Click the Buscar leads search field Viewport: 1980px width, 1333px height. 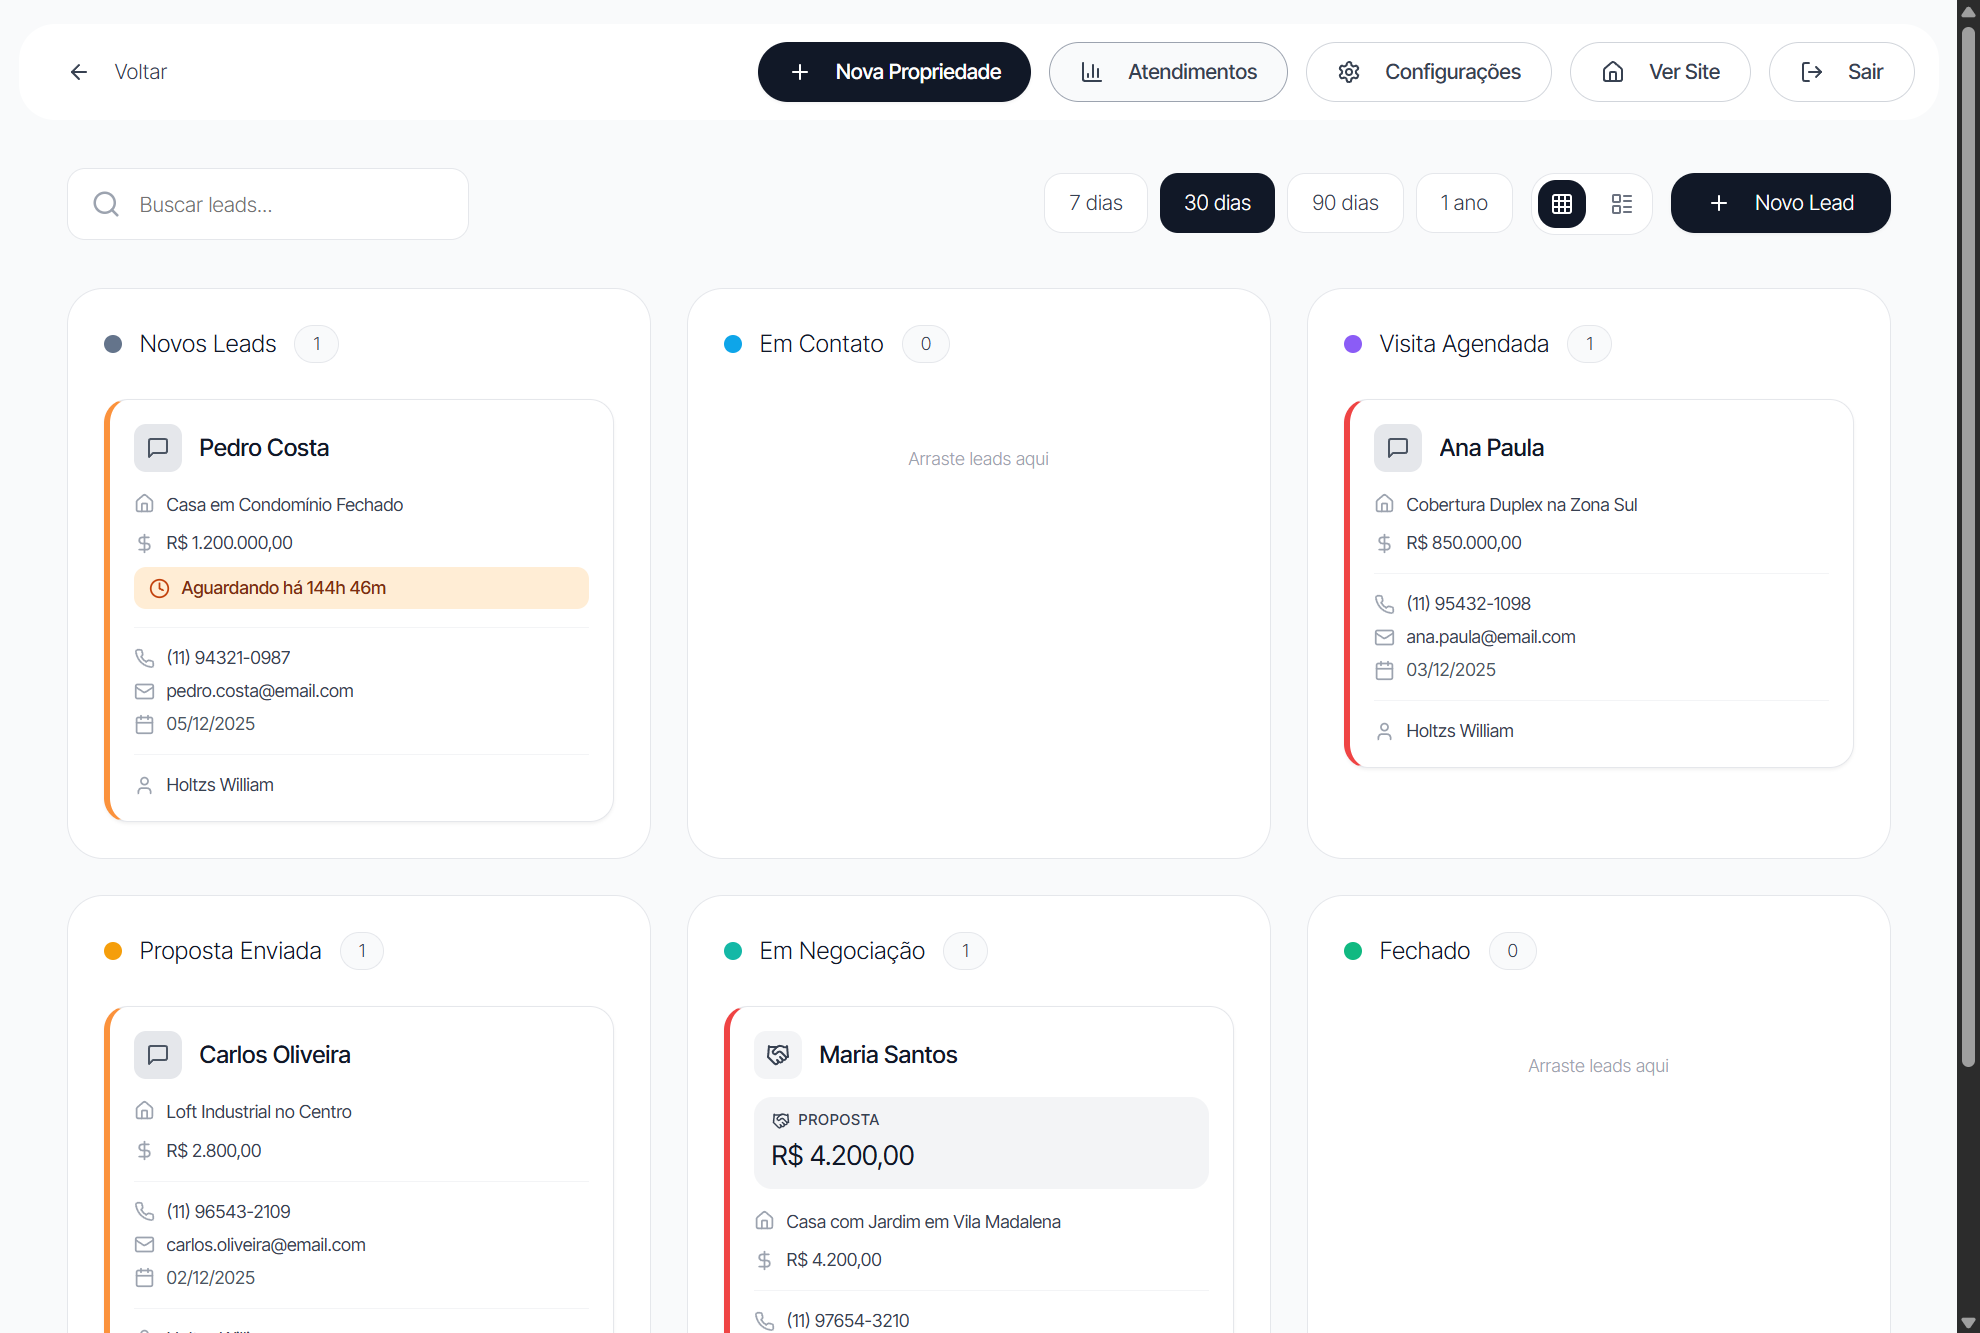click(267, 204)
